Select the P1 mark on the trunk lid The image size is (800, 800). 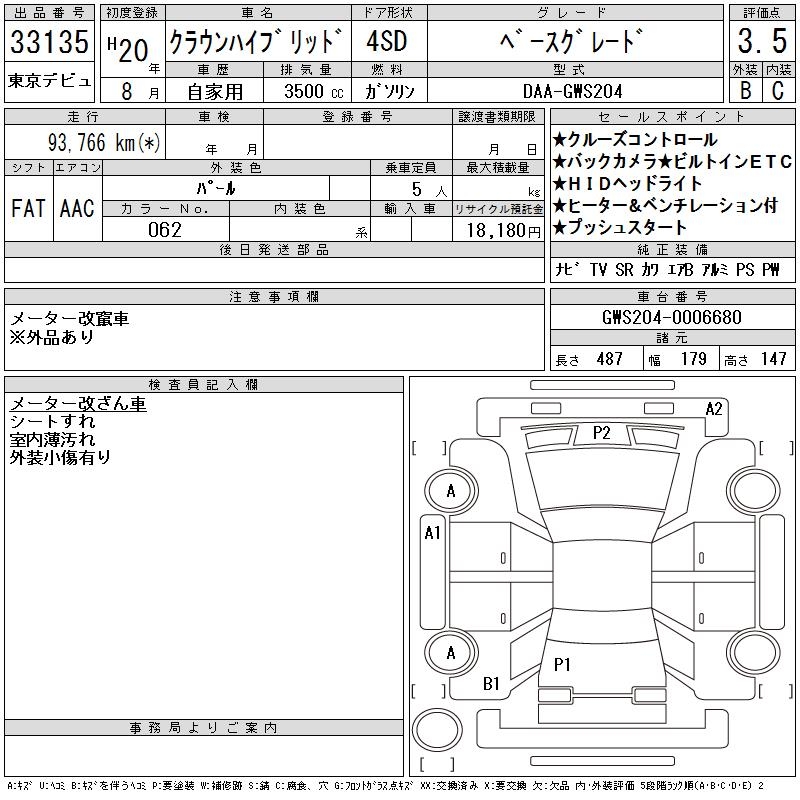[x=562, y=665]
